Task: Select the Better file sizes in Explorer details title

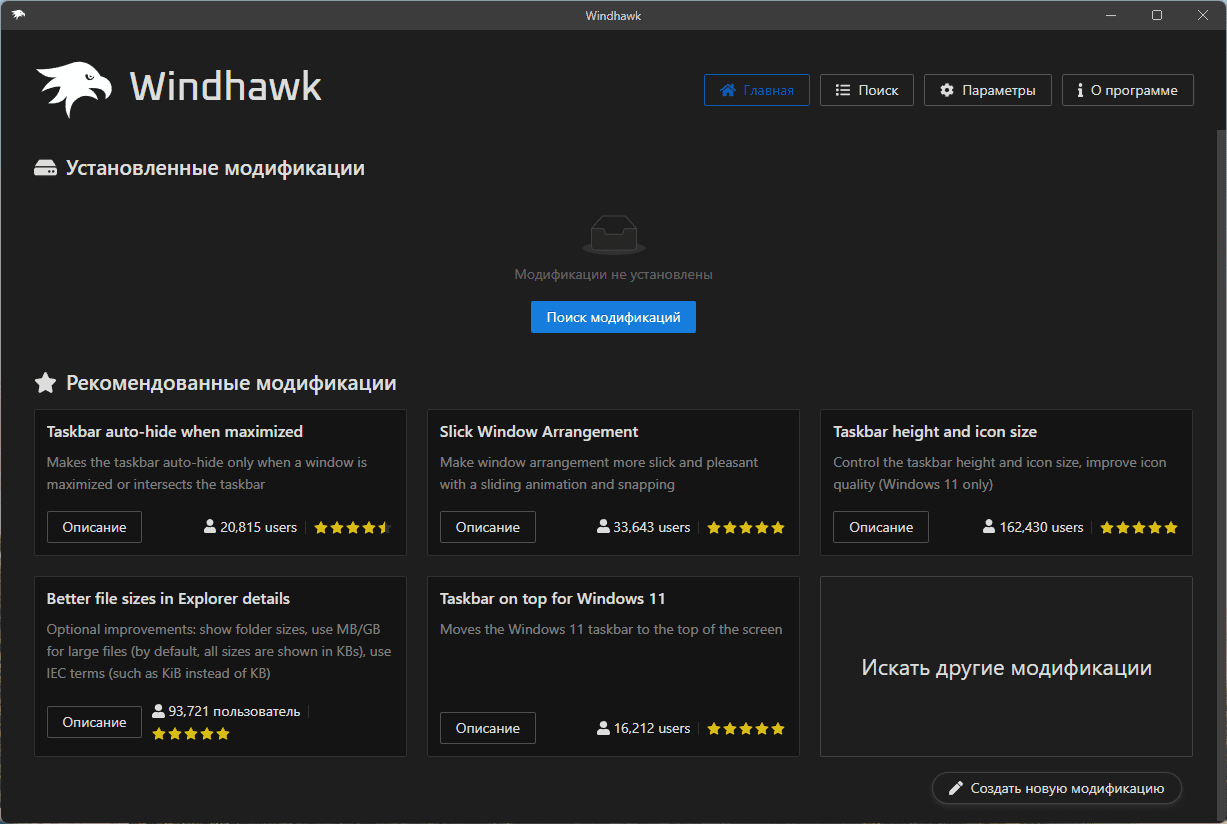Action: click(168, 599)
